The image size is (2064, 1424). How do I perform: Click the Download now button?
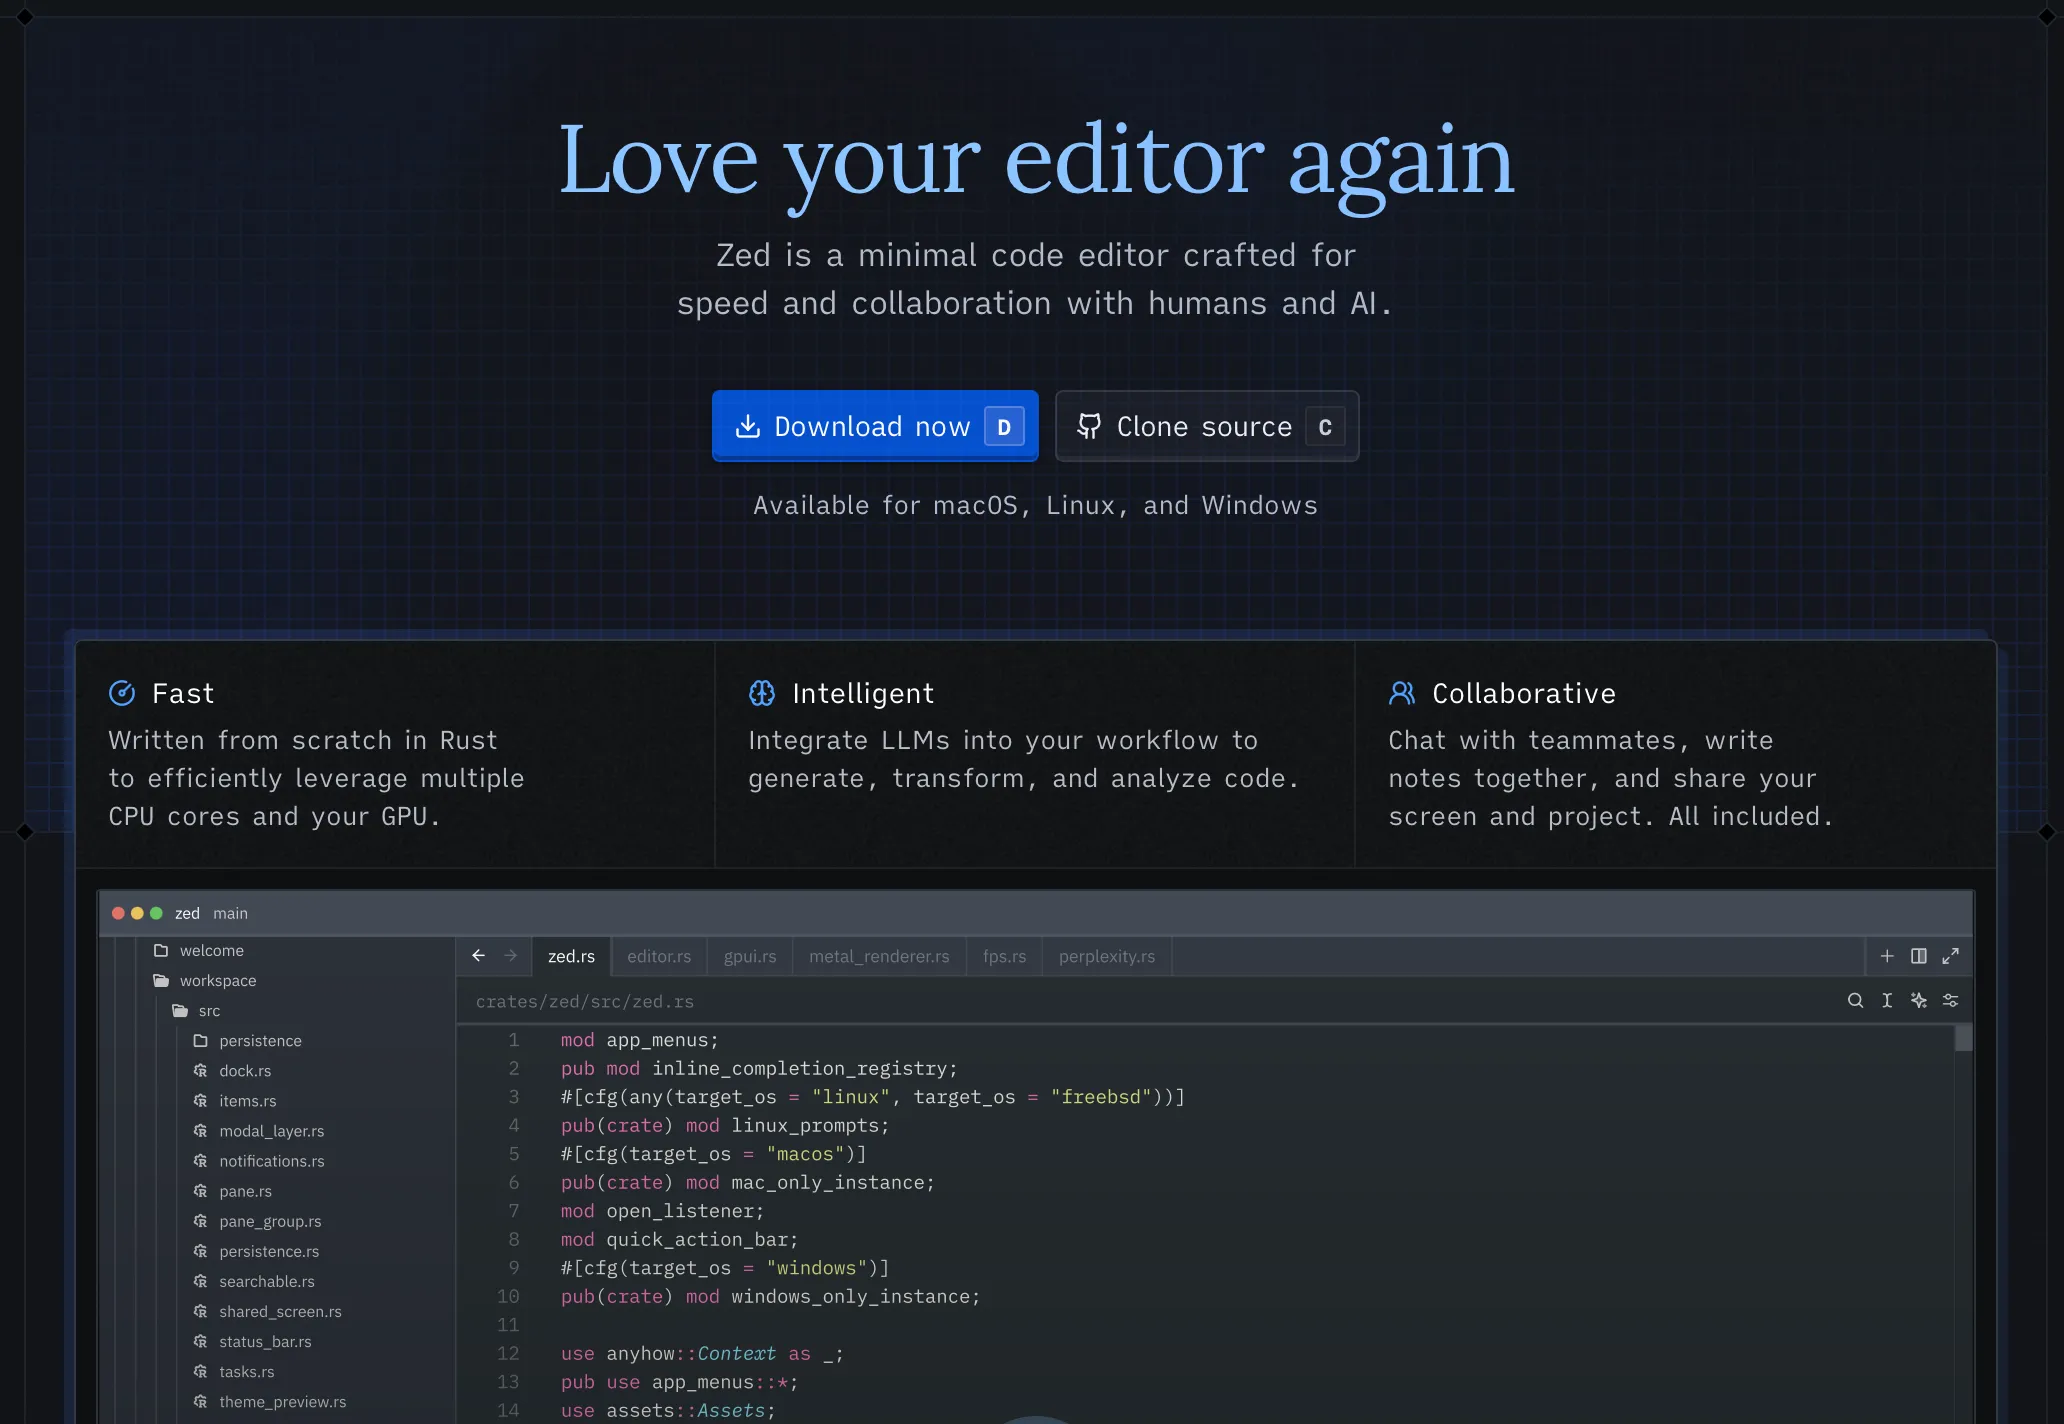tap(874, 426)
